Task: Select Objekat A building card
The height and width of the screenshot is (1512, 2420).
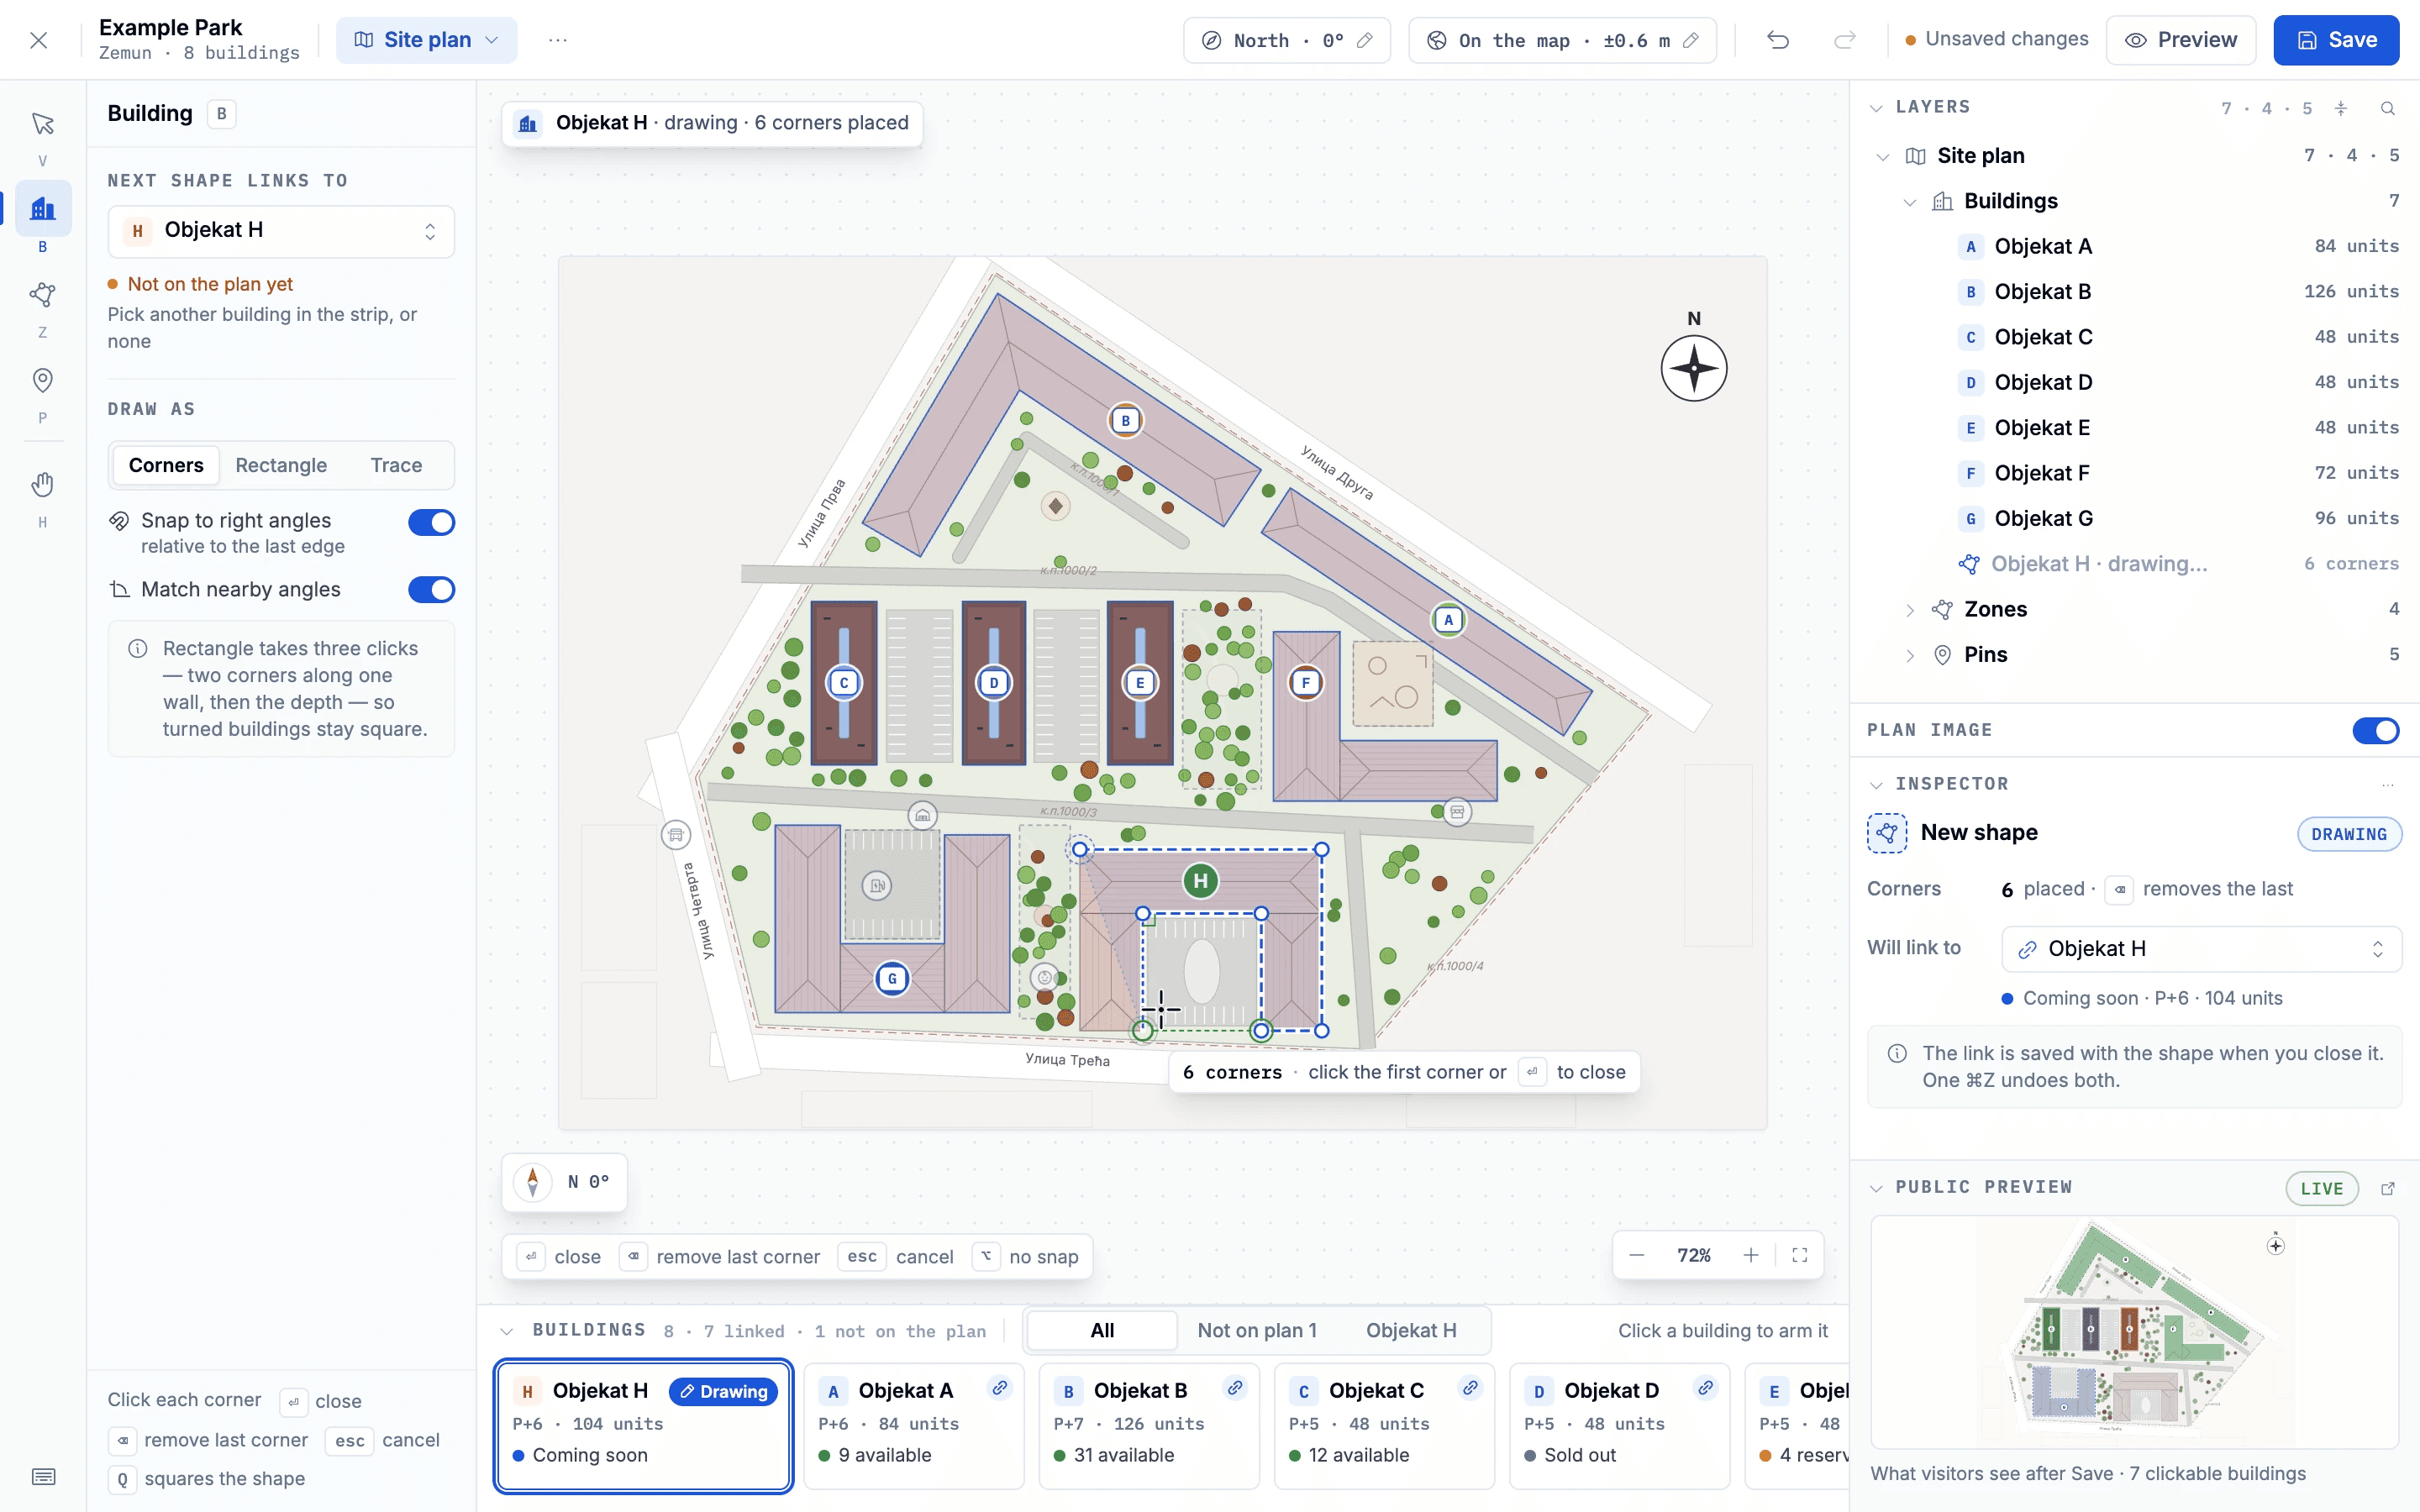Action: tap(914, 1425)
